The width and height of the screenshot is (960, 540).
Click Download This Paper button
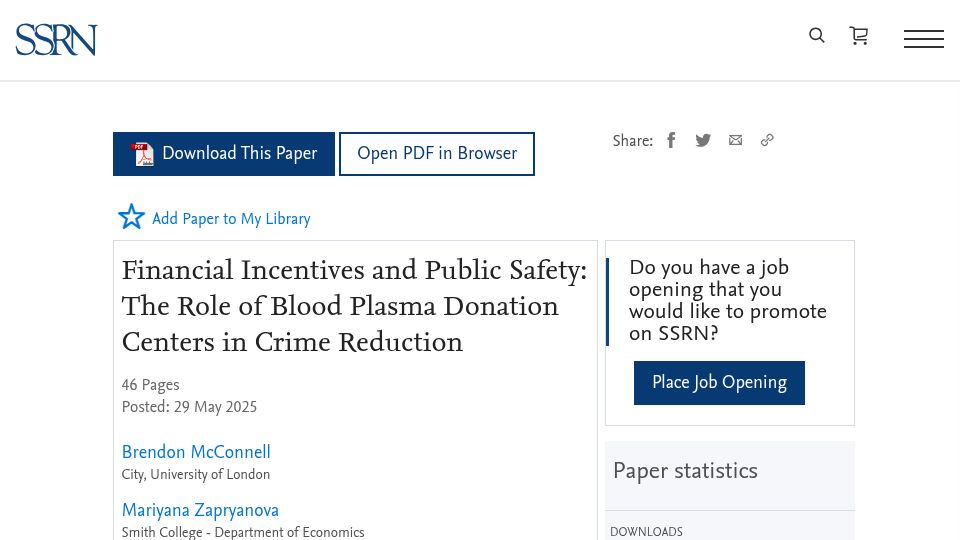click(x=224, y=154)
